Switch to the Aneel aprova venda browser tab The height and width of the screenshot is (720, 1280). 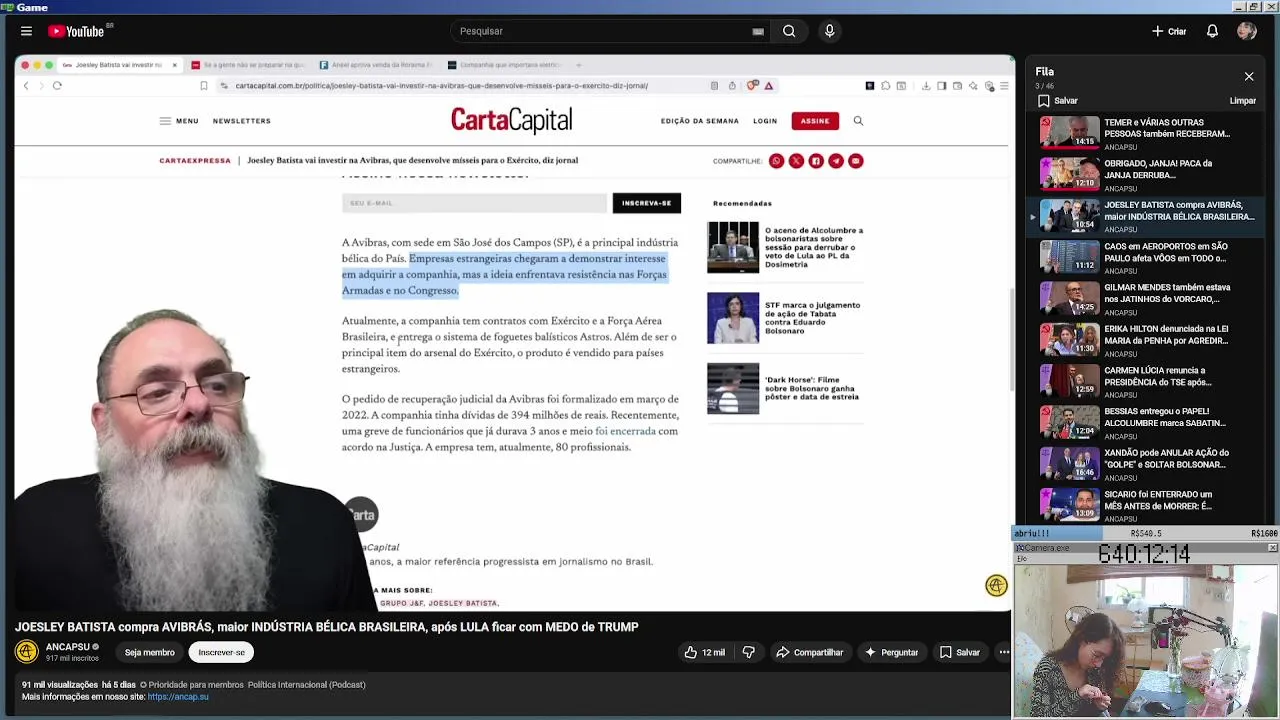[x=375, y=65]
